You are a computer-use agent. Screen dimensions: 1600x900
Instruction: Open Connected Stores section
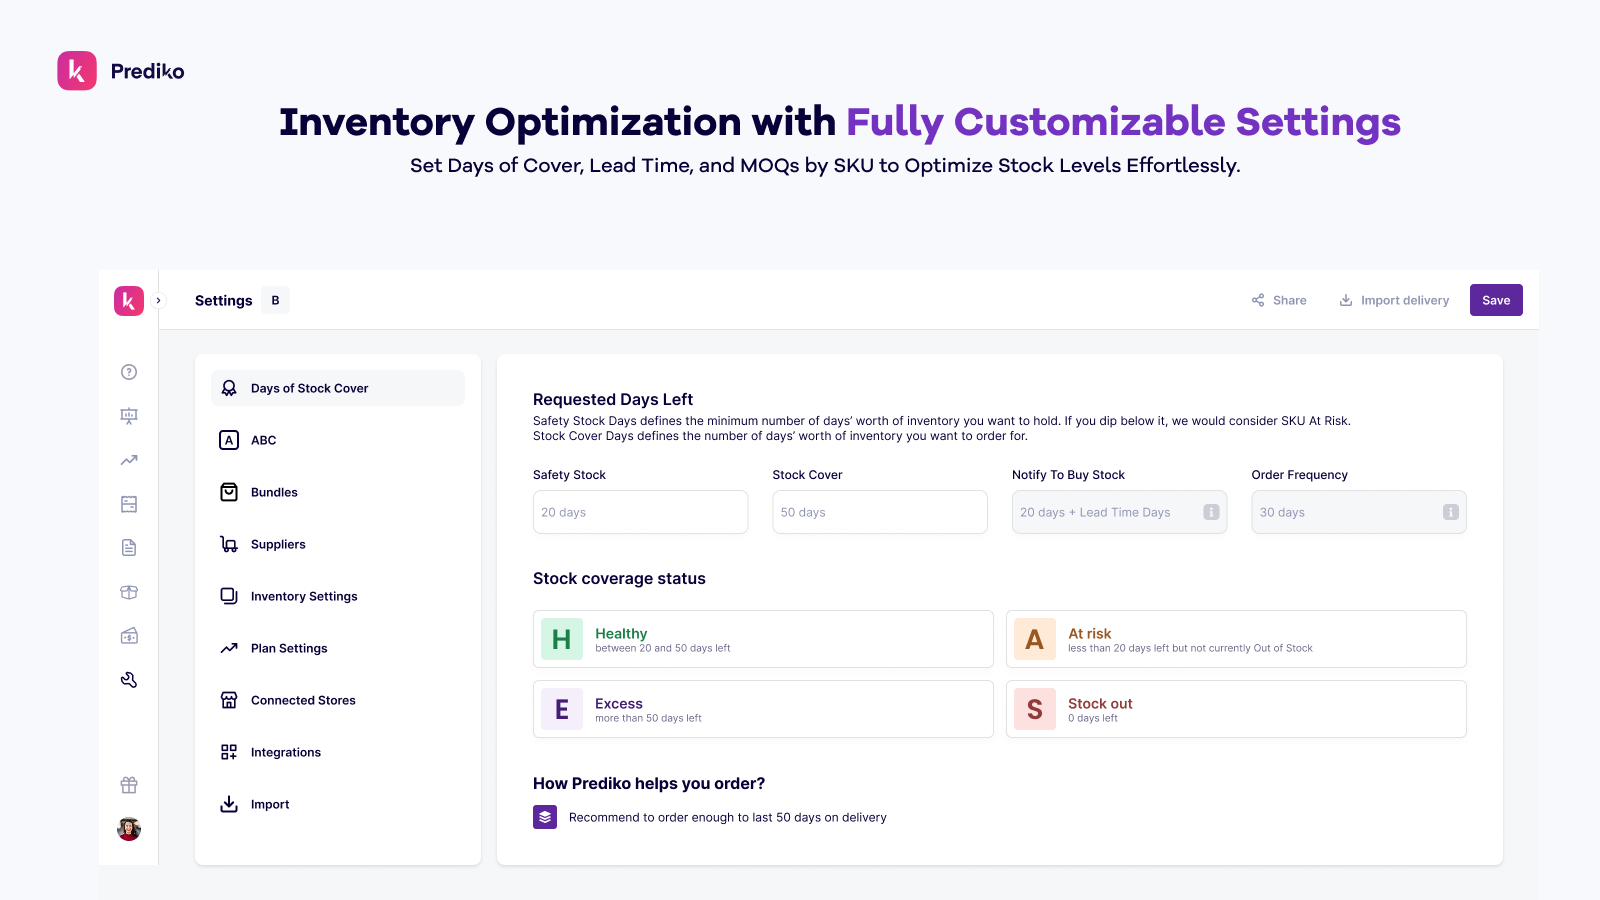click(338, 700)
